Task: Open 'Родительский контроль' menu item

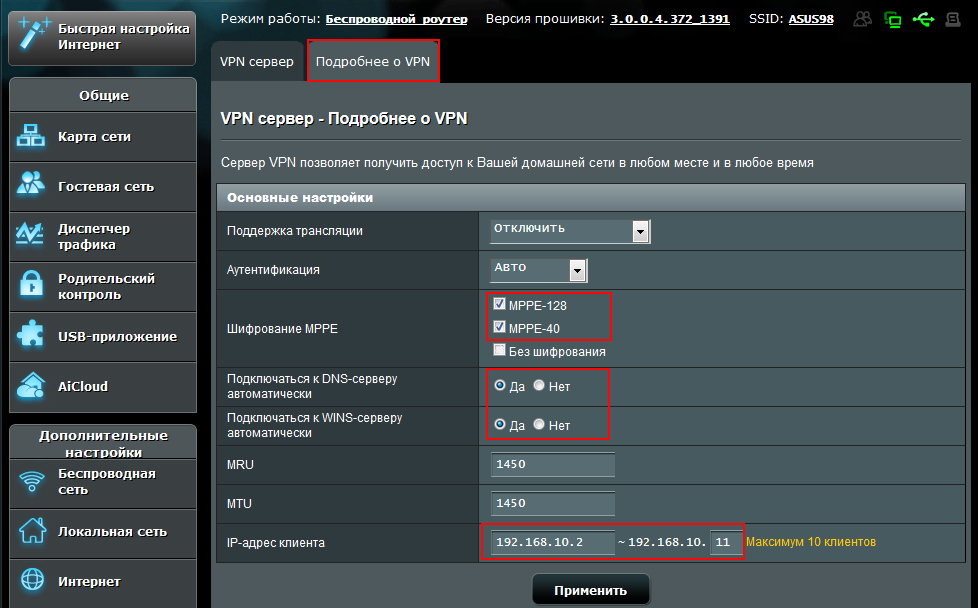Action: pos(103,286)
